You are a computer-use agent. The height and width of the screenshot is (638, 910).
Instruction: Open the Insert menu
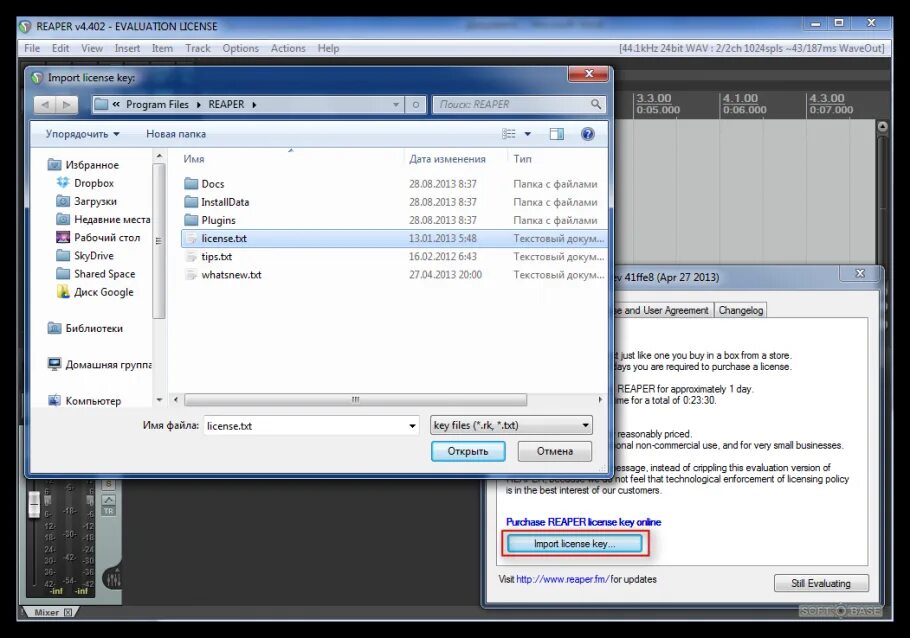(x=127, y=48)
